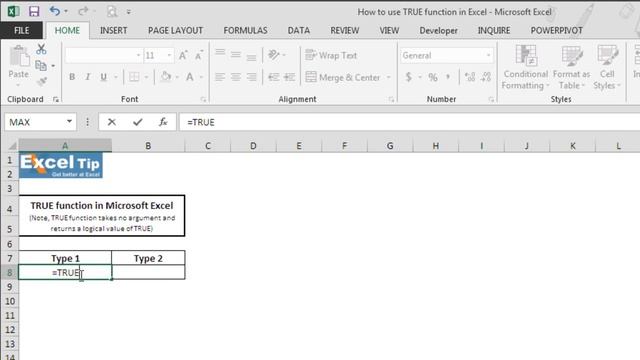Click the Increase Font Size icon
Image resolution: width=640 pixels, height=360 pixels.
pyautogui.click(x=183, y=55)
